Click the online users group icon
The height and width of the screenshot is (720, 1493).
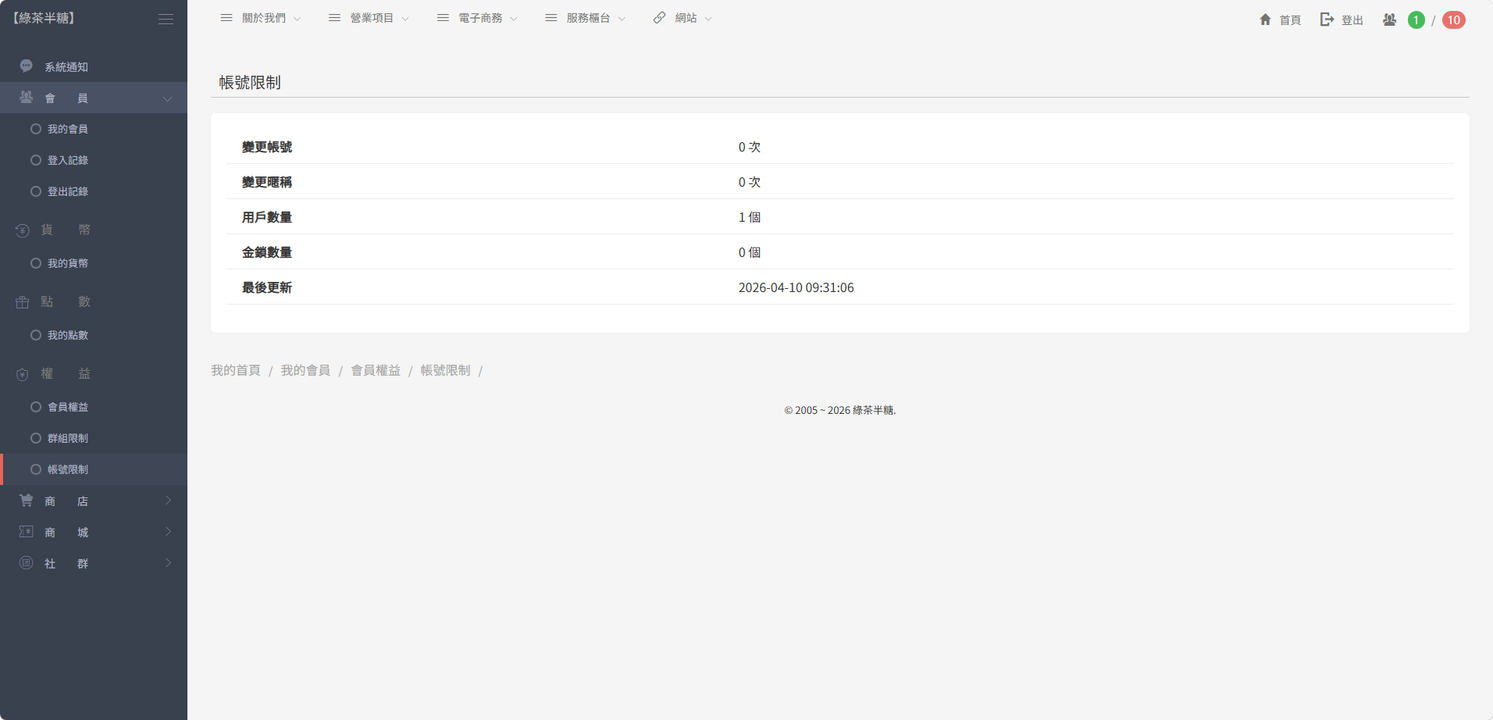(x=1389, y=19)
